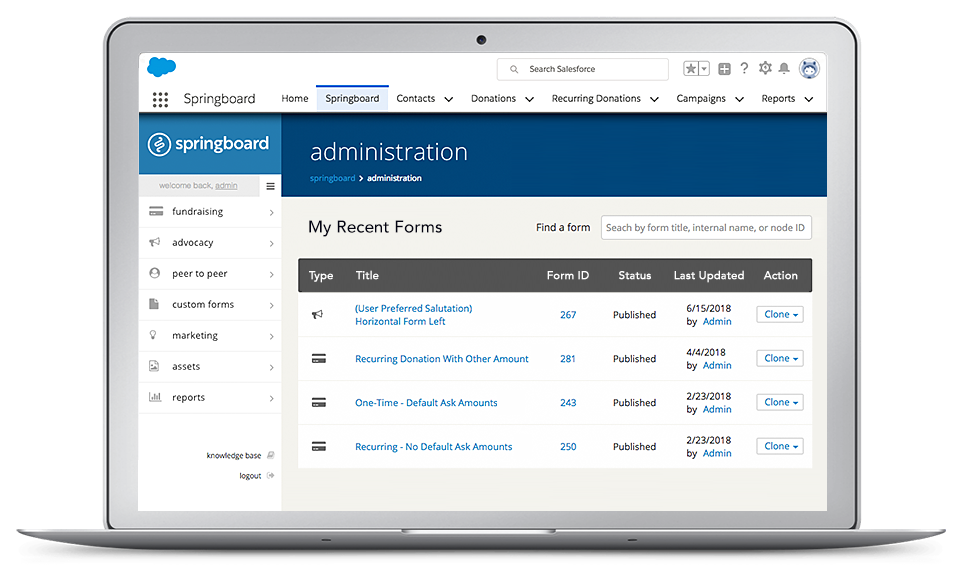This screenshot has height=565, width=966.
Task: Open the fundraising sidebar menu
Action: pyautogui.click(x=209, y=212)
